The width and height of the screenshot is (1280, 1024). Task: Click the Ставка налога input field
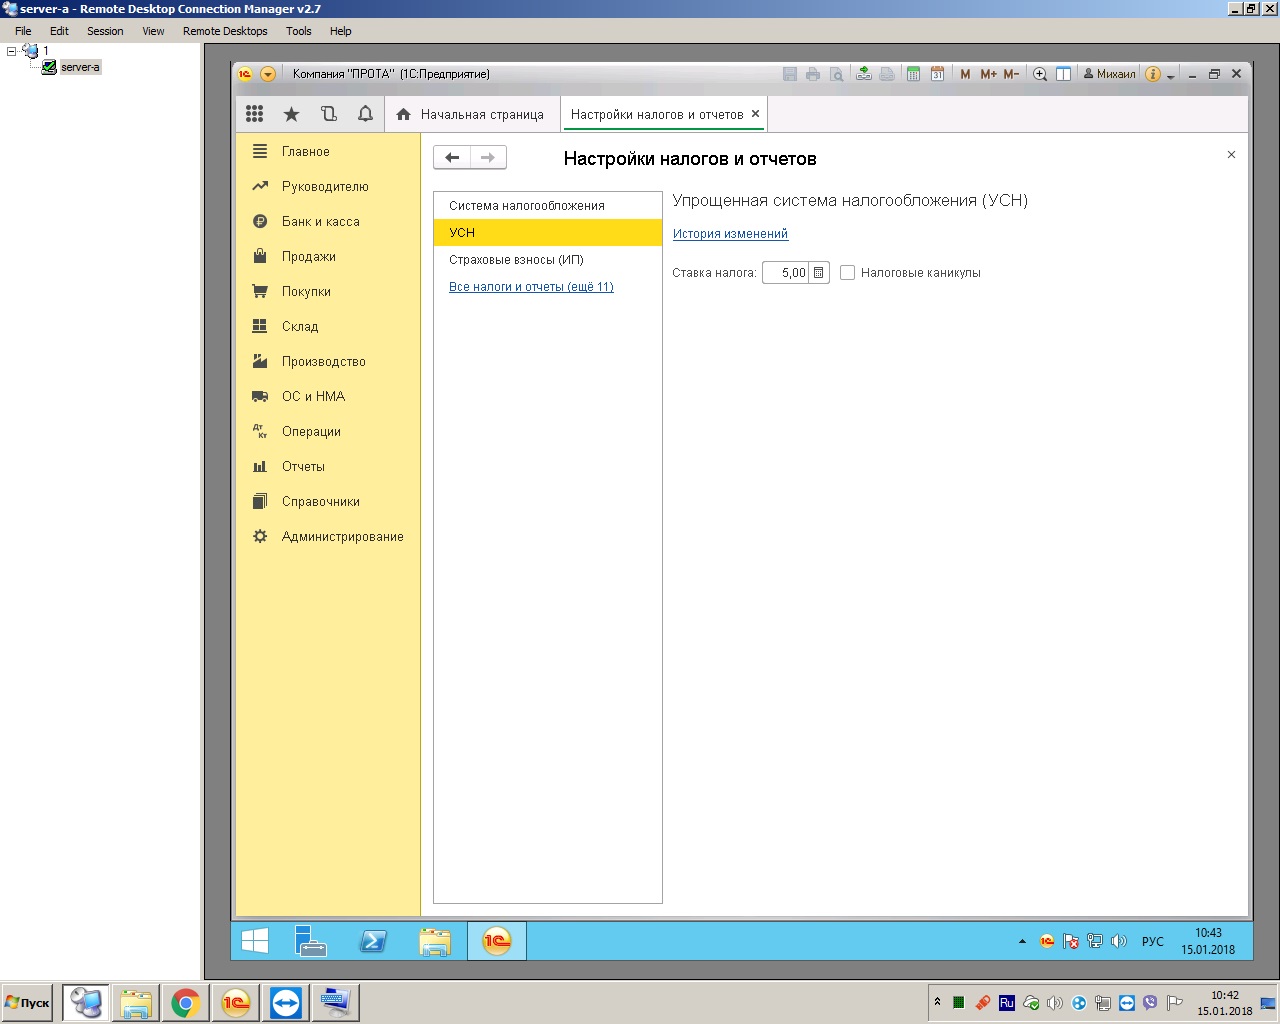[x=785, y=272]
